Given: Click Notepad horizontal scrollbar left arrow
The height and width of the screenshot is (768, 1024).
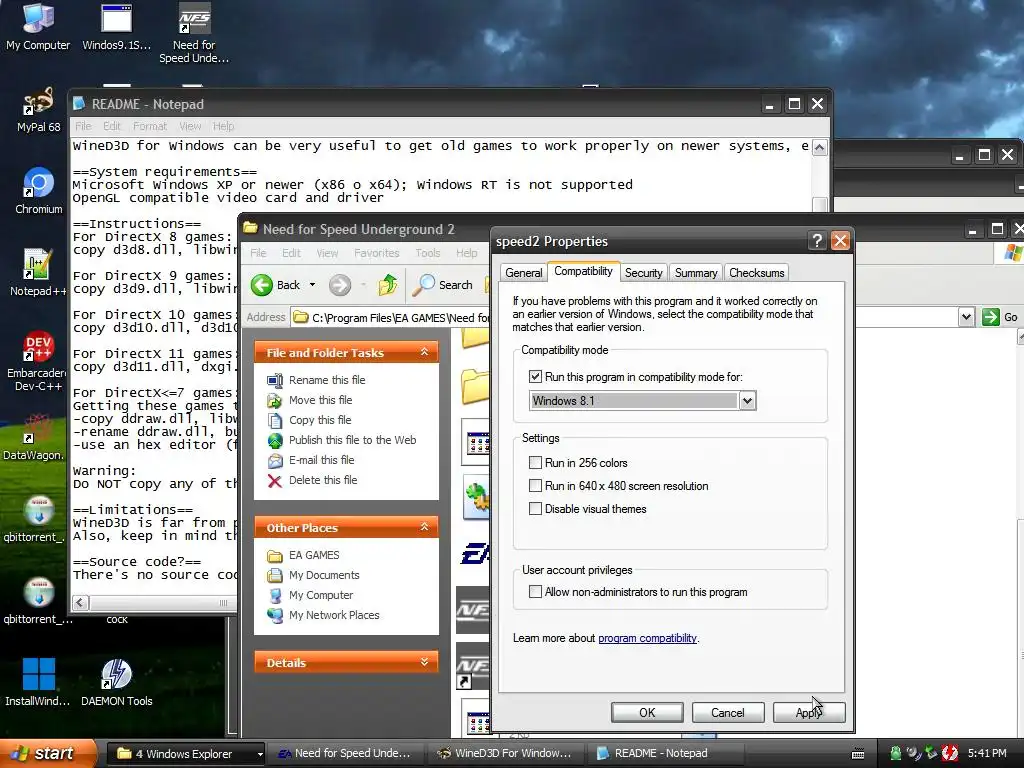Looking at the screenshot, I should [x=80, y=603].
